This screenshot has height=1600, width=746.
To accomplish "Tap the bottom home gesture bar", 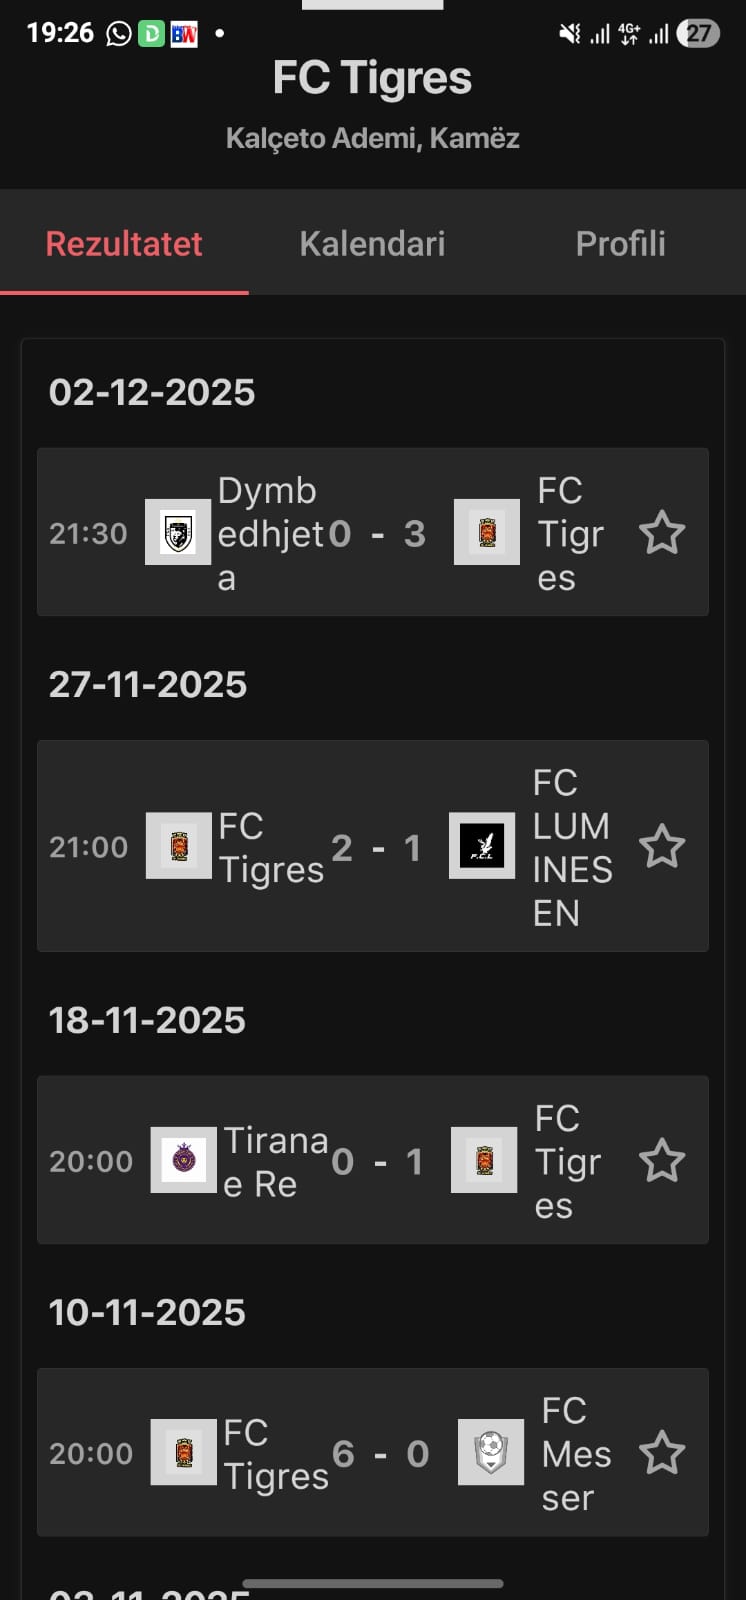I will (x=372, y=1583).
